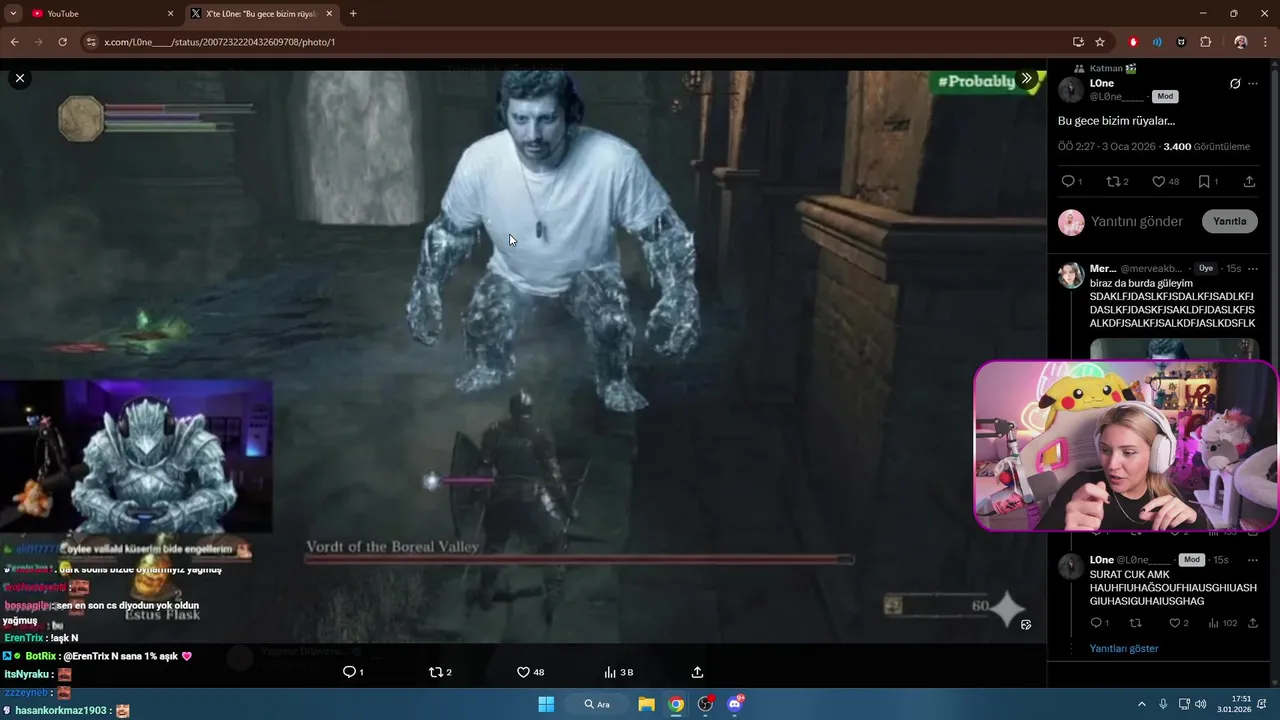Click the taskbar 'Ara' search box
This screenshot has height=720, width=1280.
598,704
